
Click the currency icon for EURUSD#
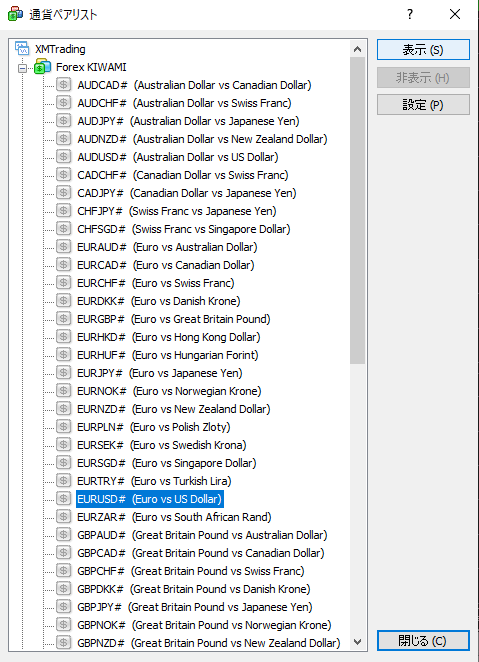(x=63, y=499)
